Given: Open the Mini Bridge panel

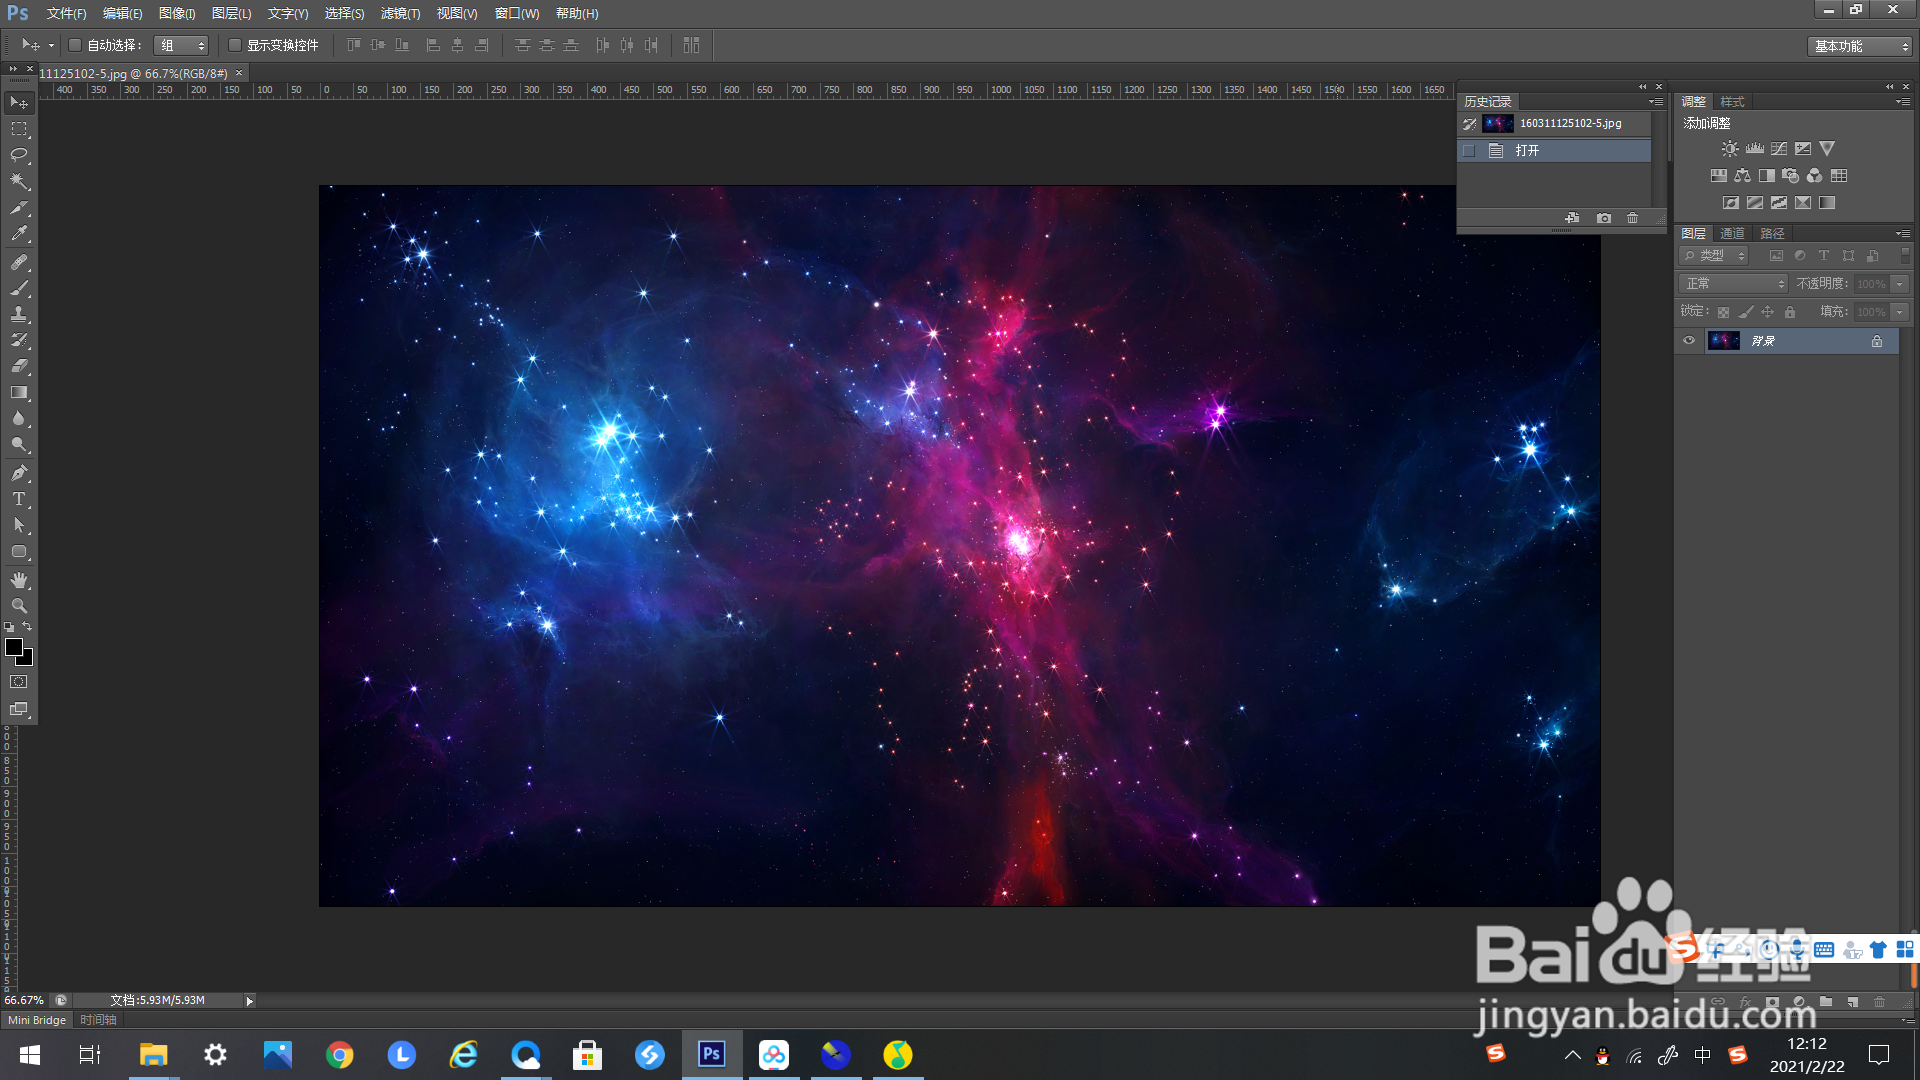Looking at the screenshot, I should pyautogui.click(x=37, y=1020).
